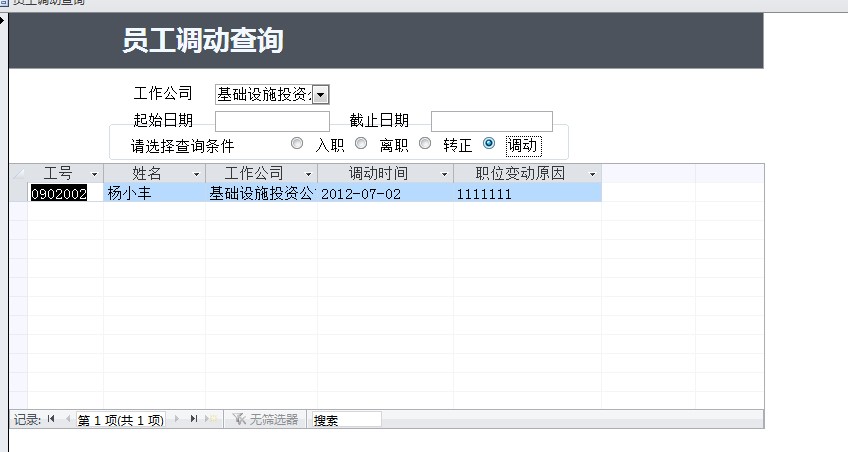Open the 职位变动原因 column filter dropdown
The image size is (848, 452).
click(592, 174)
